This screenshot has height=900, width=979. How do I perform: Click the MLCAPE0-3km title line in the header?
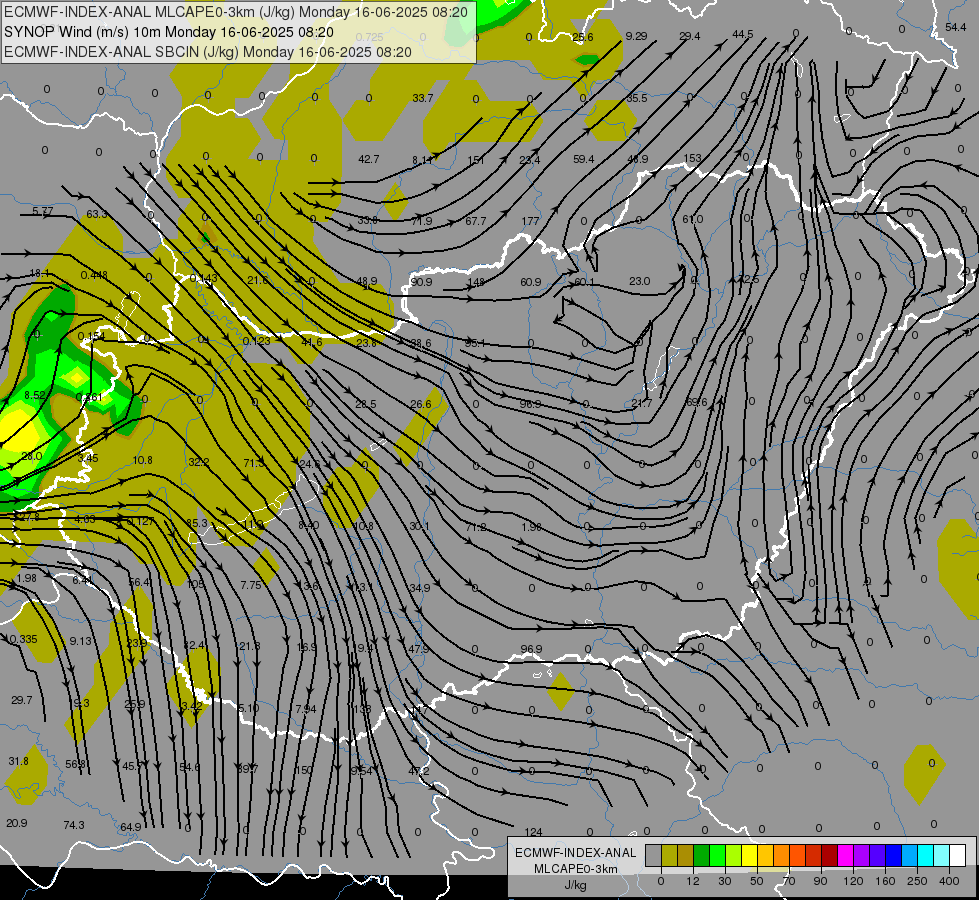click(236, 12)
